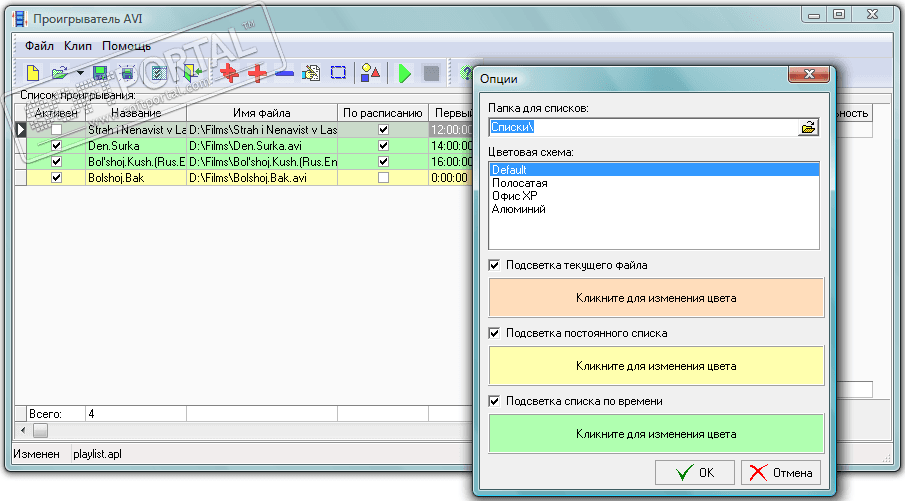Toggle Подсветка списка по времени checkbox

point(494,401)
